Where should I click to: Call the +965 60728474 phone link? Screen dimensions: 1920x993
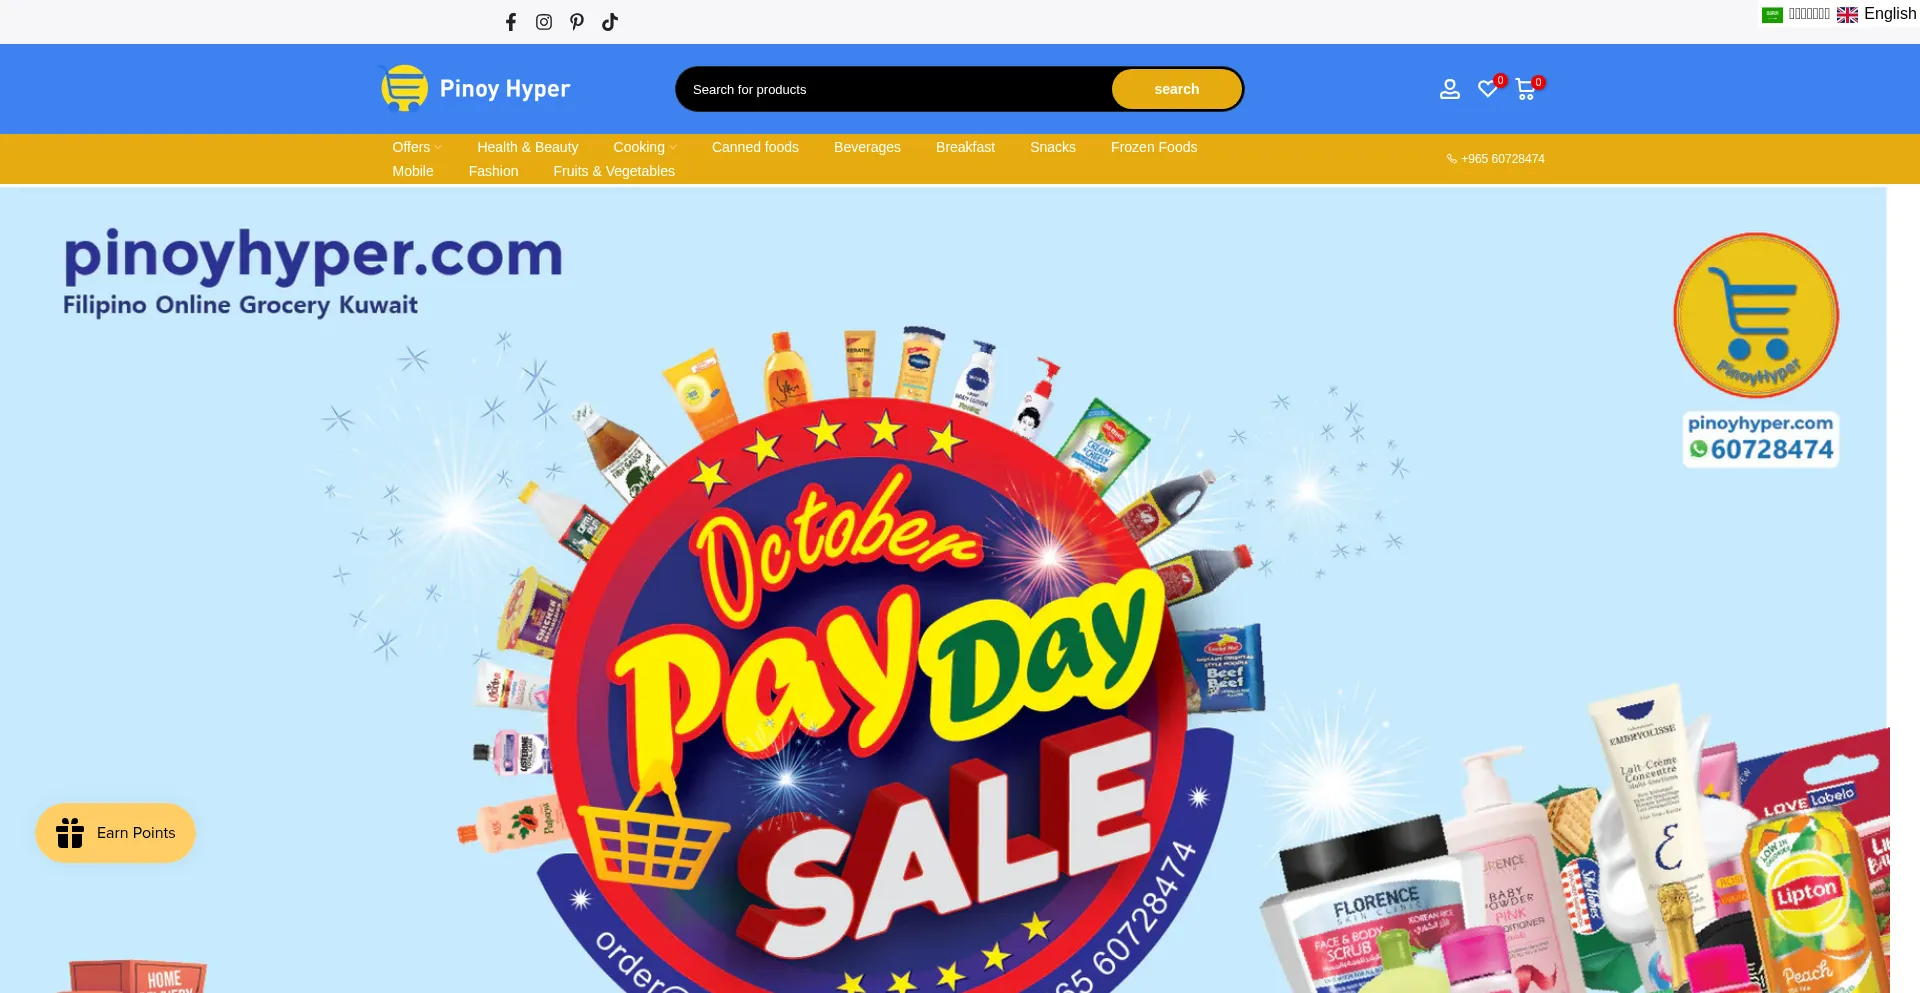pos(1496,159)
